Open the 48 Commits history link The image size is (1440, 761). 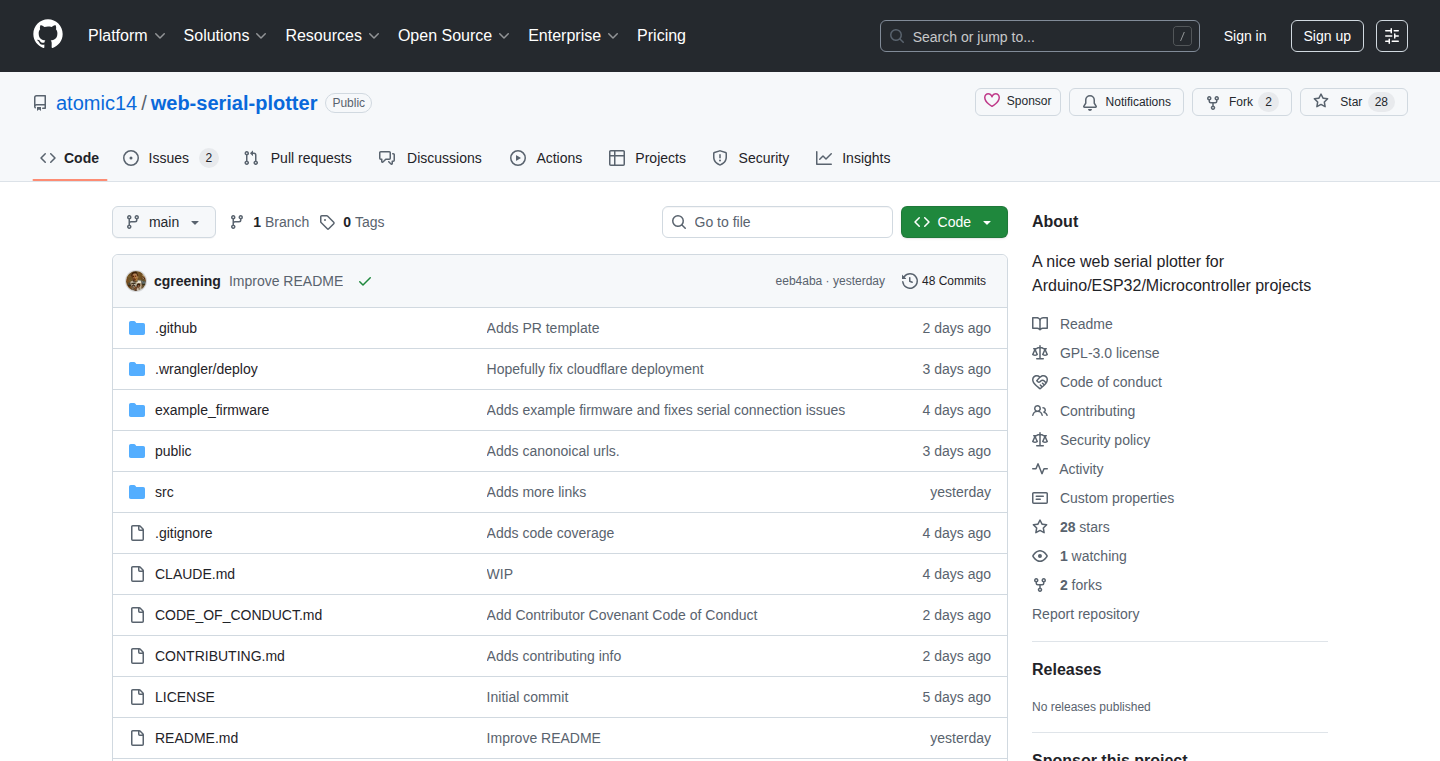944,281
